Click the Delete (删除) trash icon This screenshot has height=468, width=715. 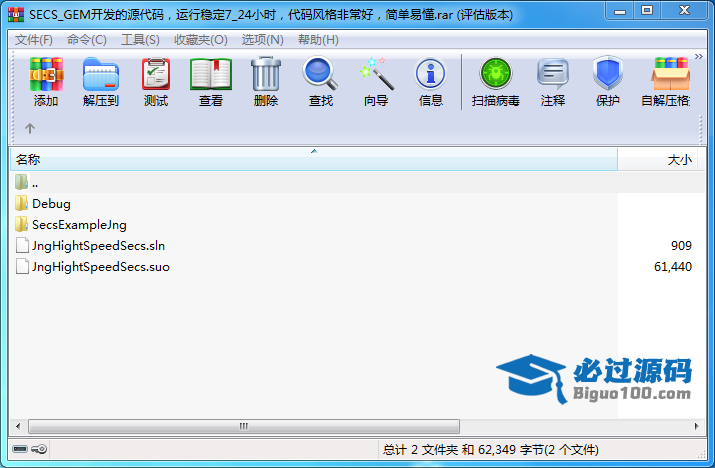tap(266, 74)
